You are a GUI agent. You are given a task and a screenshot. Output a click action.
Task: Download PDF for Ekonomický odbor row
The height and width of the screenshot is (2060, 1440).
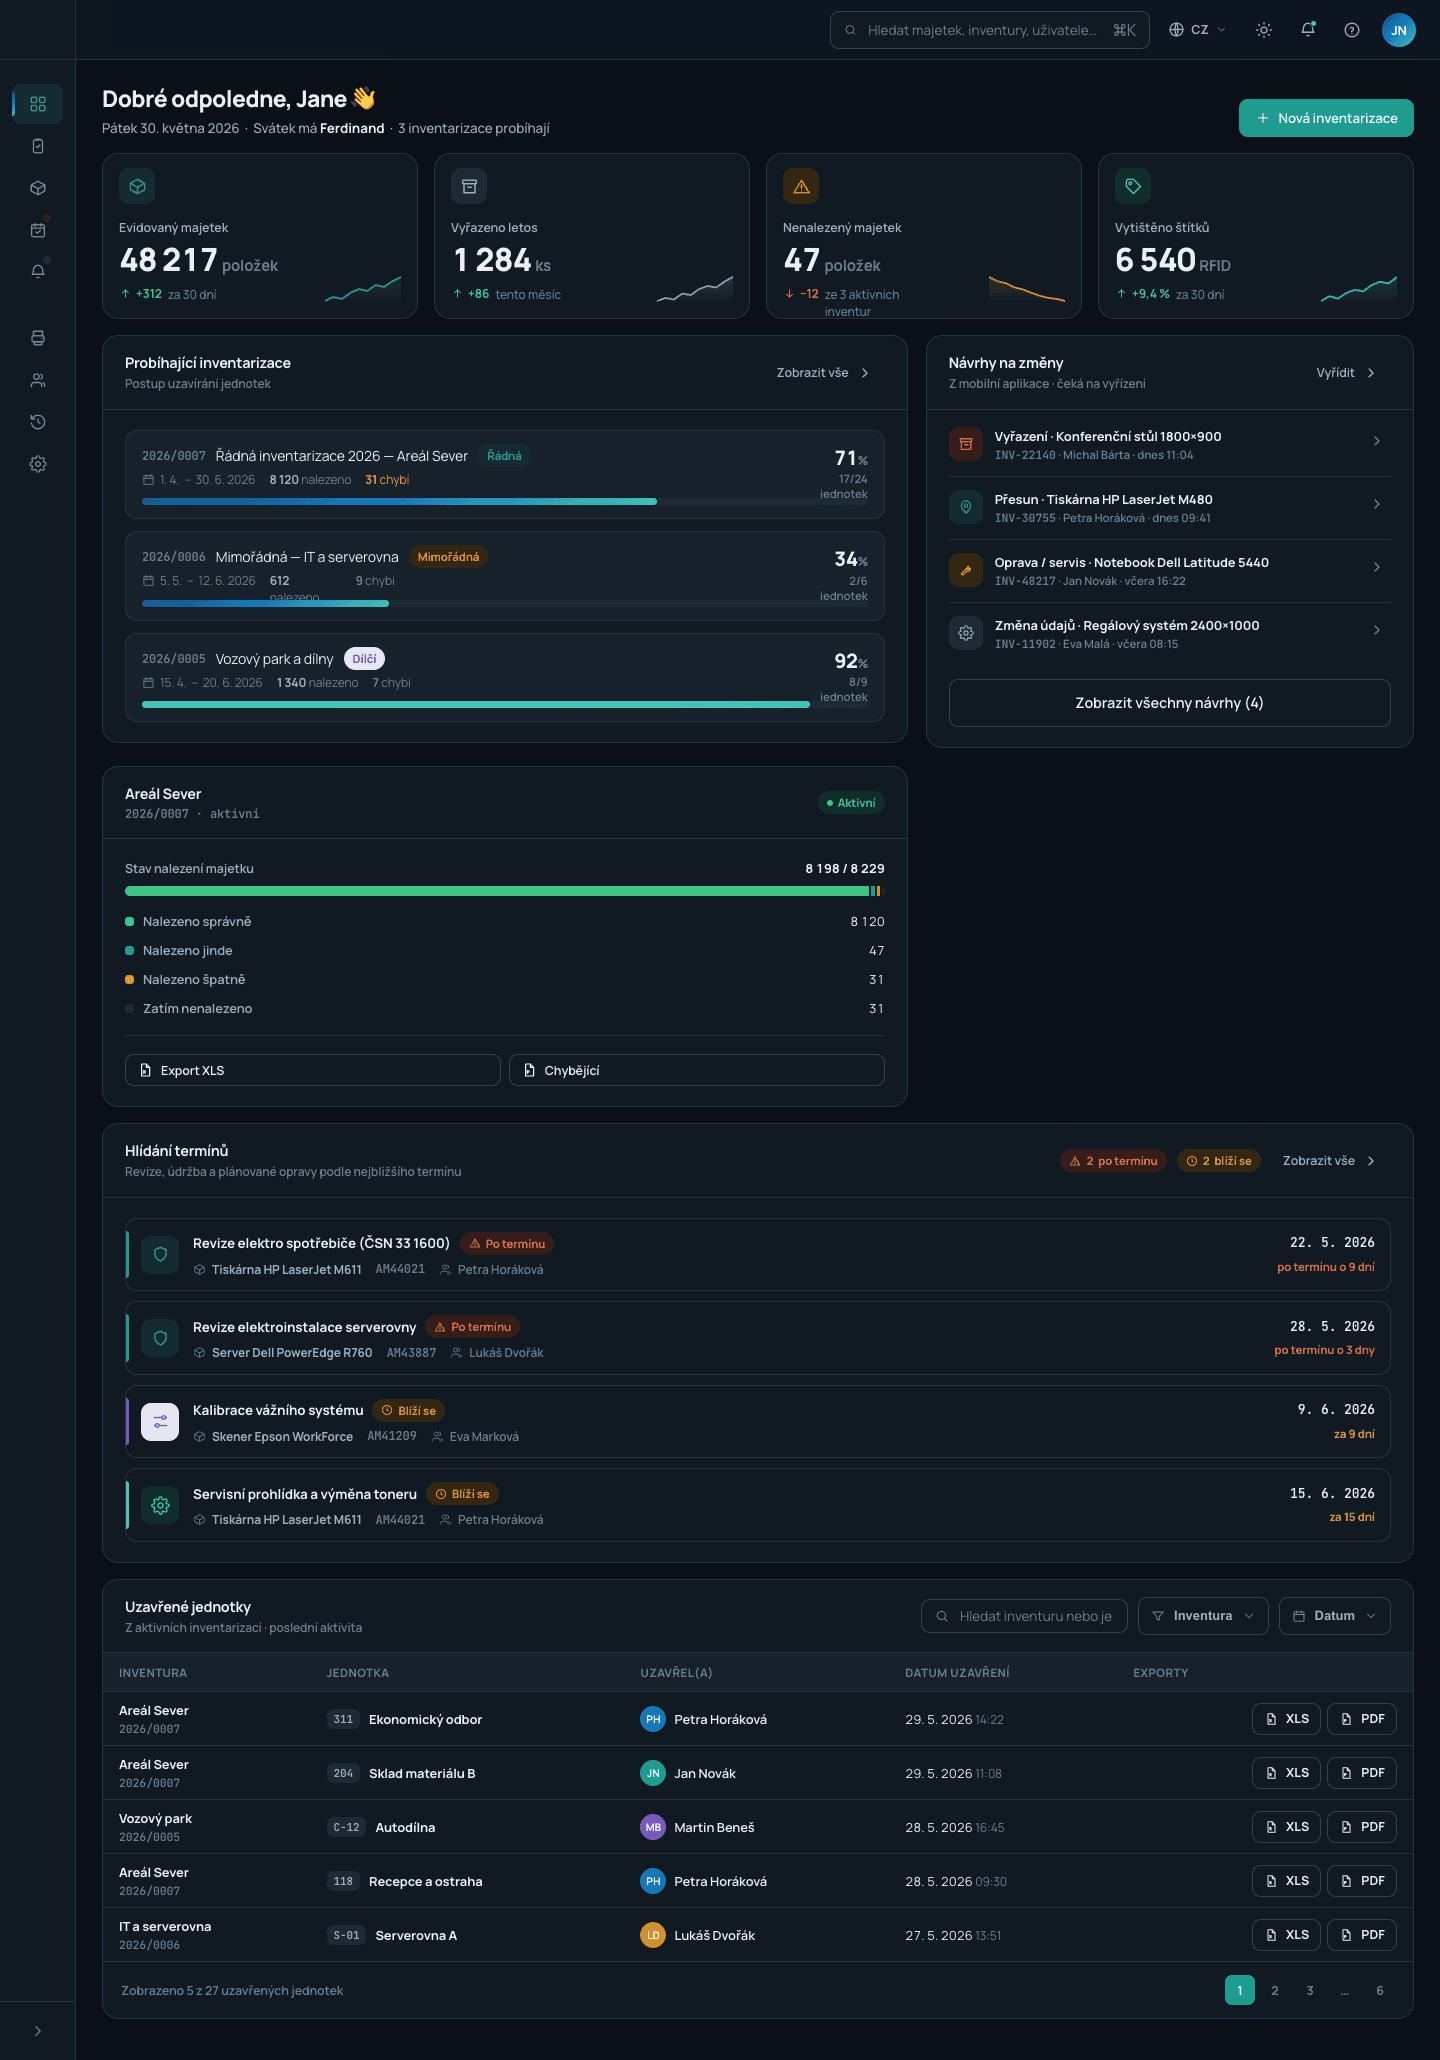[x=1362, y=1719]
